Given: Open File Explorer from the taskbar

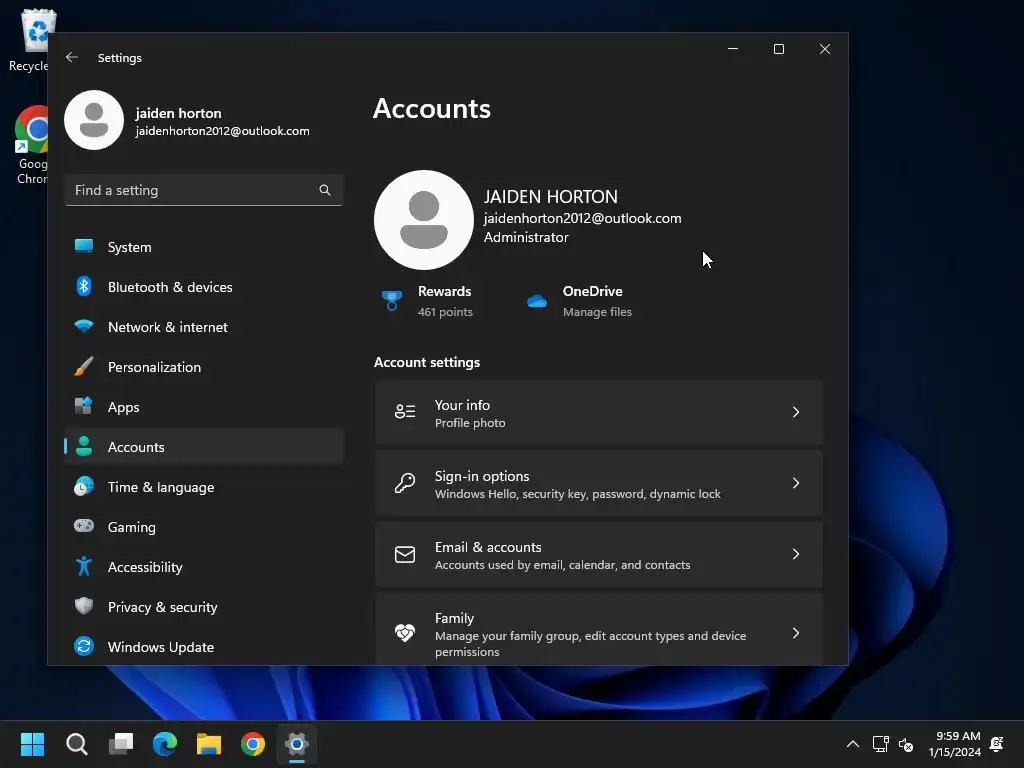Looking at the screenshot, I should coord(209,744).
